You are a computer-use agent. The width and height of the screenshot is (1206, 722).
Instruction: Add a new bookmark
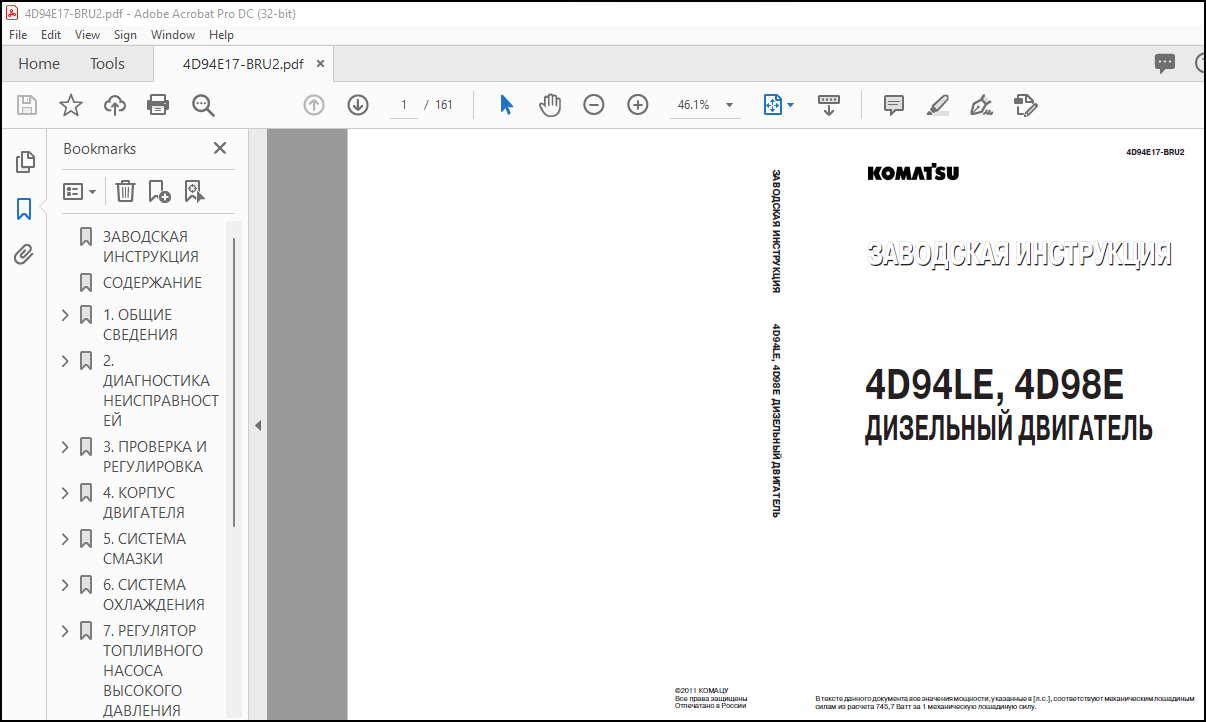160,191
